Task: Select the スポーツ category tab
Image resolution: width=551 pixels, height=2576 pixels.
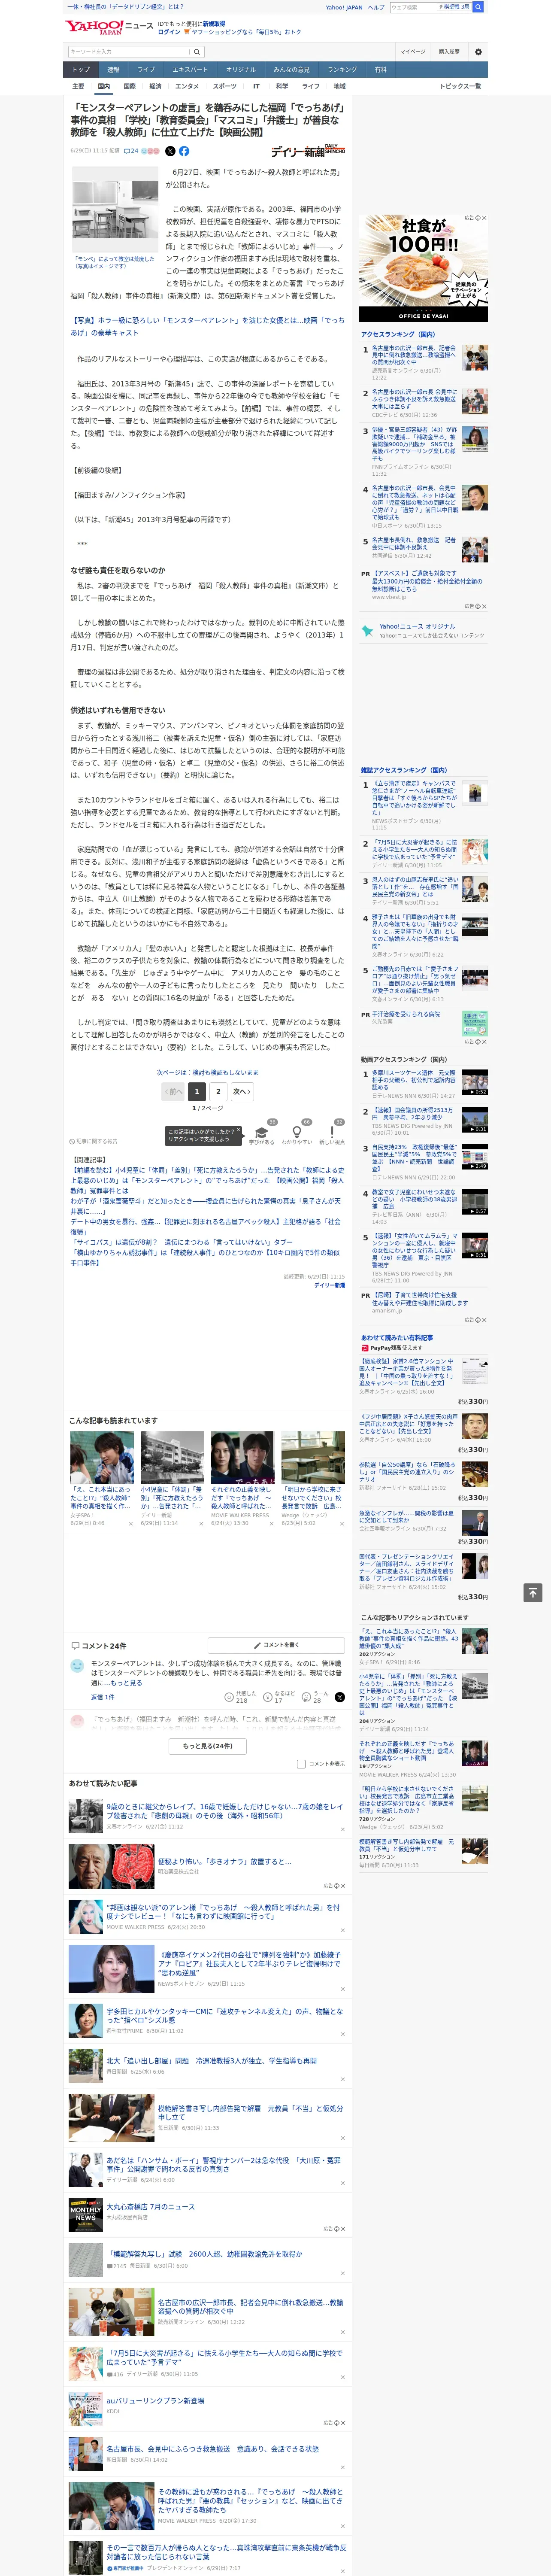Action: pos(225,86)
